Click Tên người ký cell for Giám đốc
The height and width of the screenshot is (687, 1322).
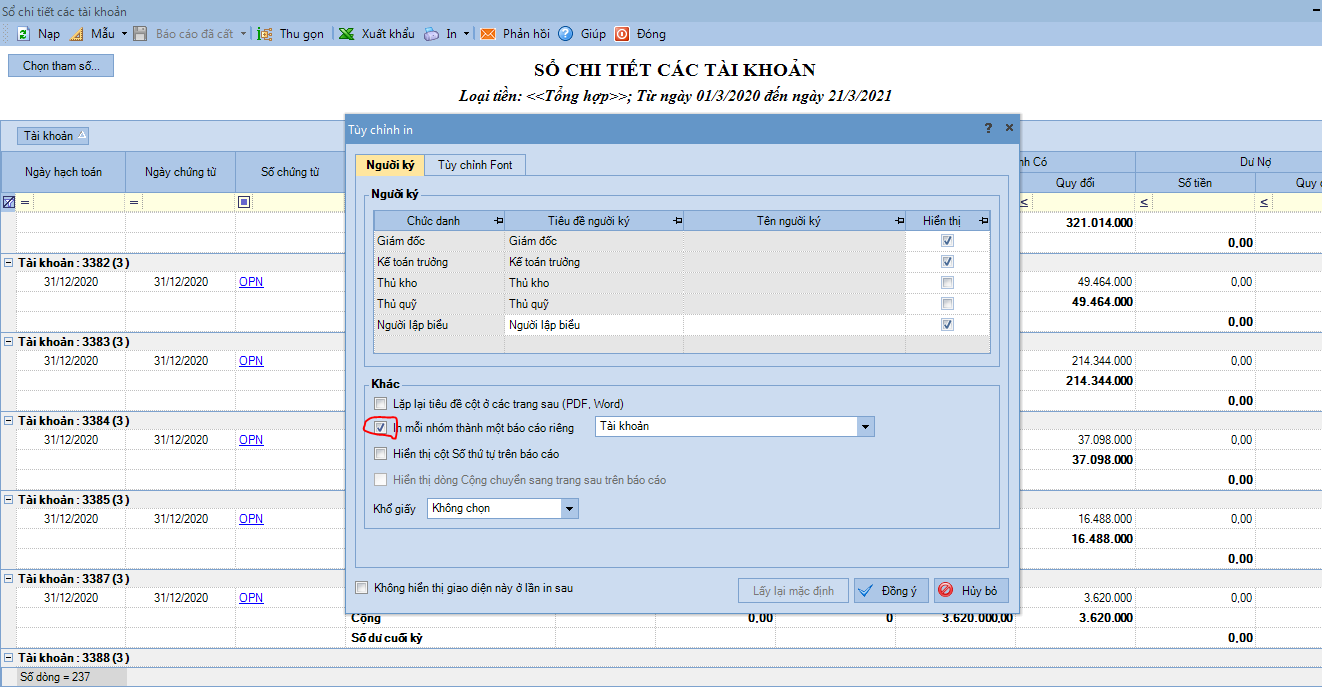click(x=794, y=241)
